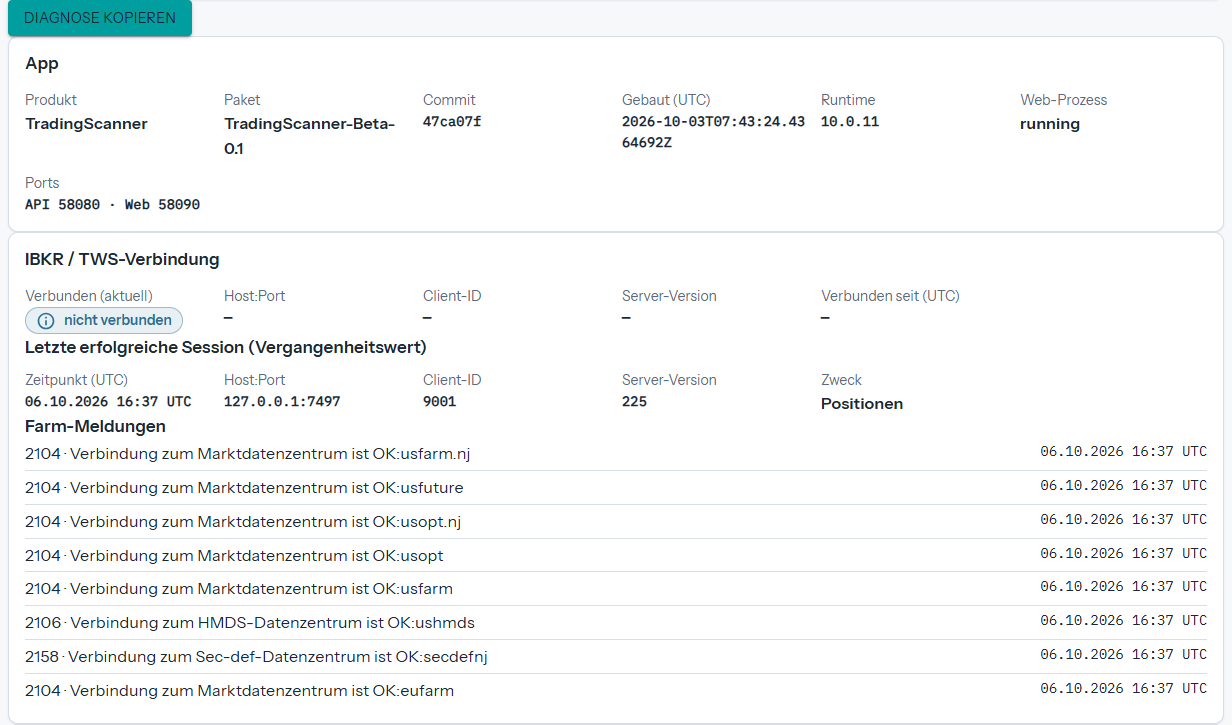Click the DIAGNOSE KOPIEREN button
Image resolution: width=1232 pixels, height=725 pixels.
click(100, 18)
